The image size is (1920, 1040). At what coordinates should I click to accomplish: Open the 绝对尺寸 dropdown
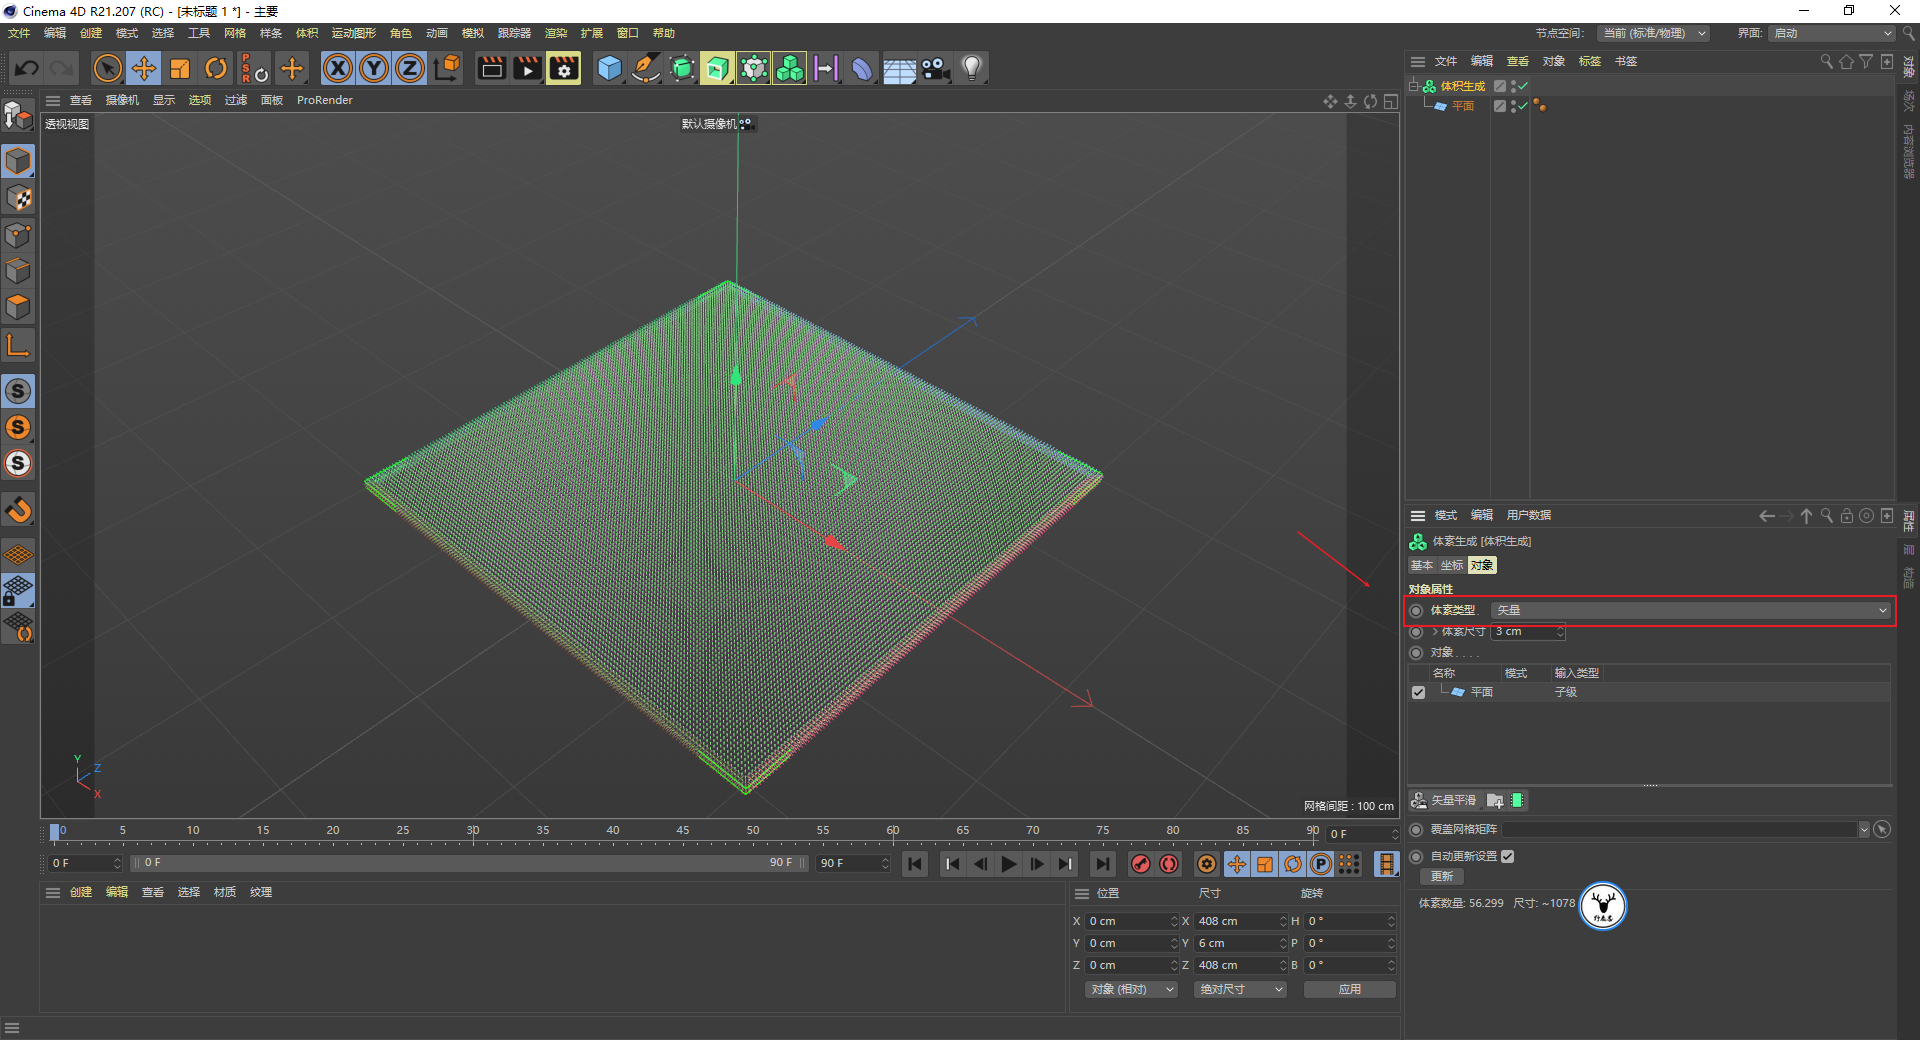(x=1240, y=989)
